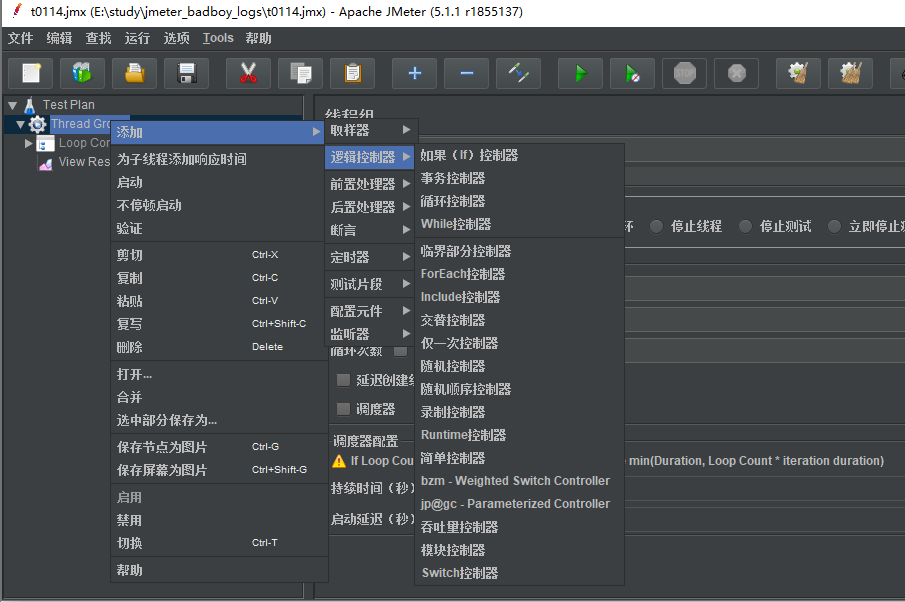
Task: Toggle the checkbox beside 循环次数
Action: click(401, 351)
